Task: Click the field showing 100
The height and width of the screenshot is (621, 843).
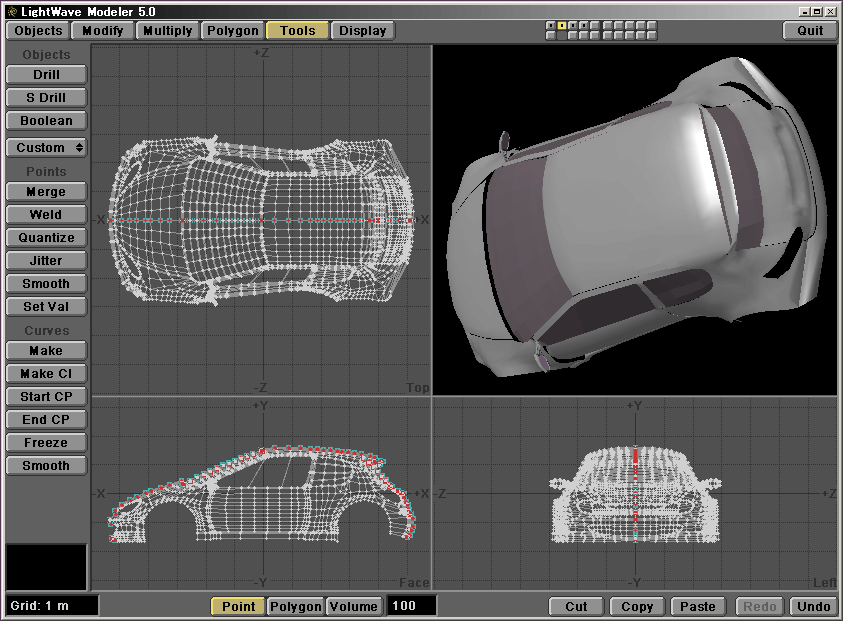Action: click(411, 606)
